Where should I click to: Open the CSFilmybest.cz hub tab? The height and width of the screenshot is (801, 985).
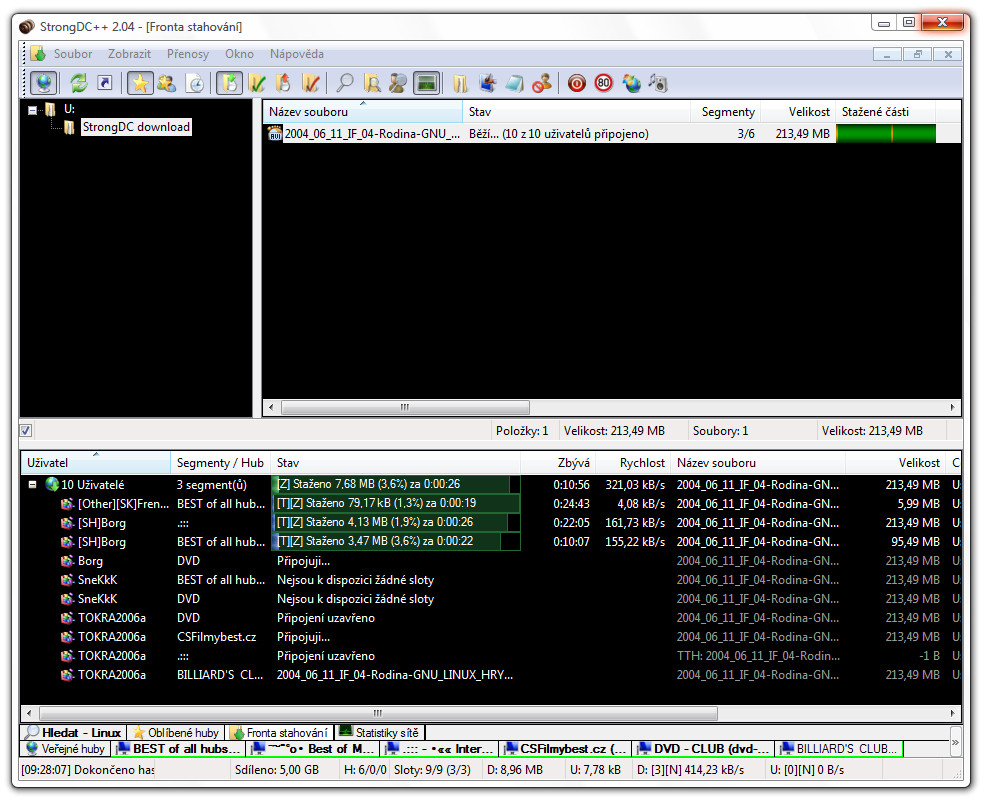coord(565,749)
